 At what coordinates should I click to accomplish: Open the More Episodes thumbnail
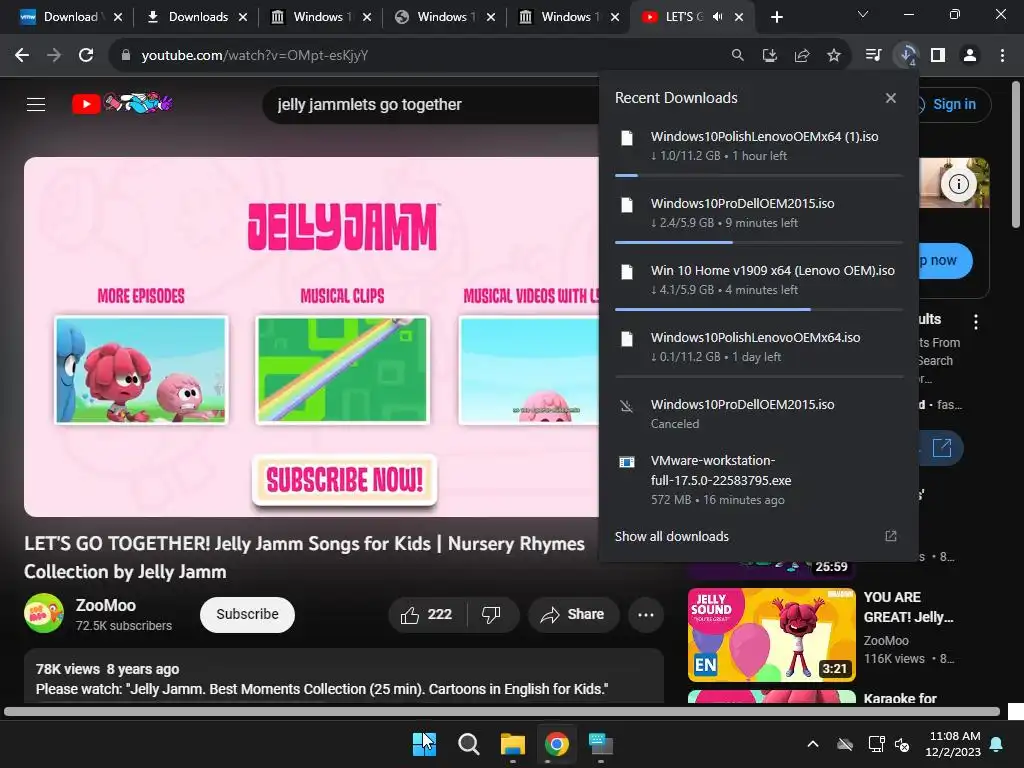141,370
